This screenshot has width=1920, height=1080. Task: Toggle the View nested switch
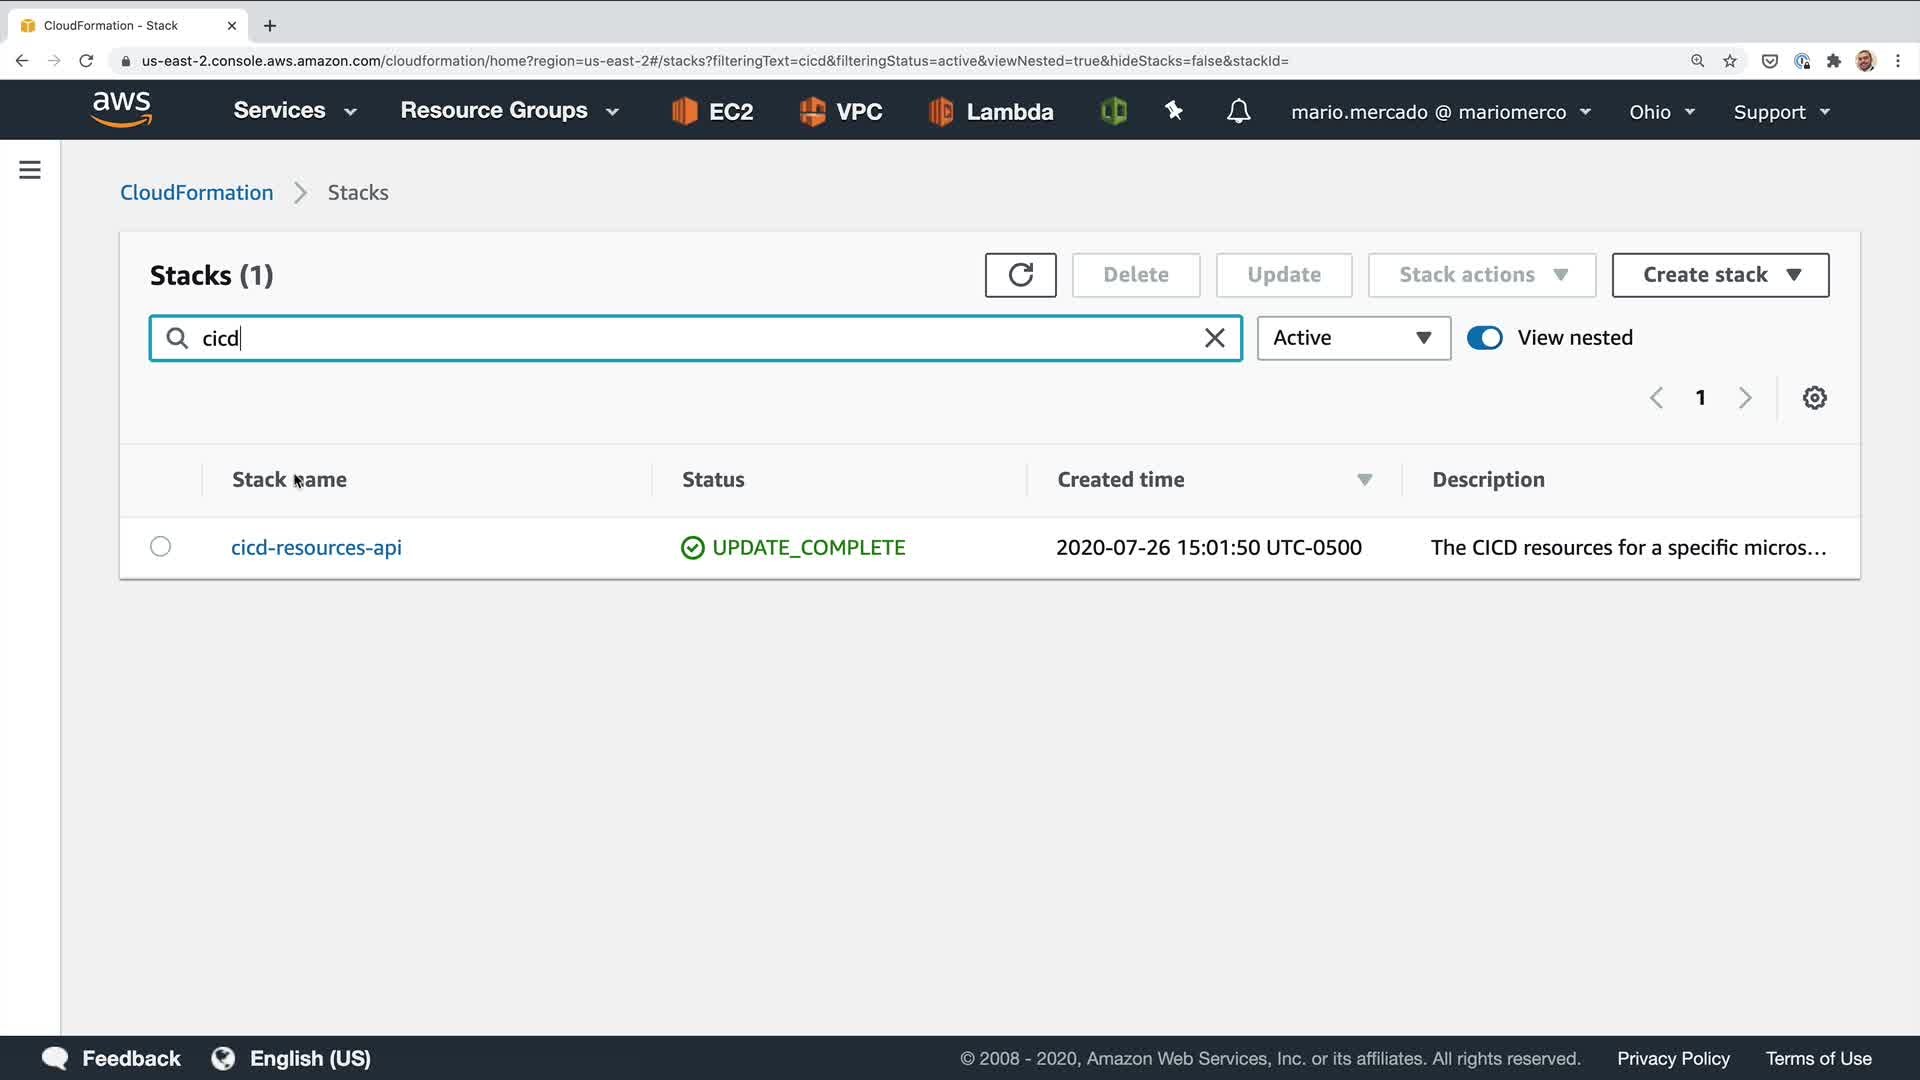(1485, 338)
